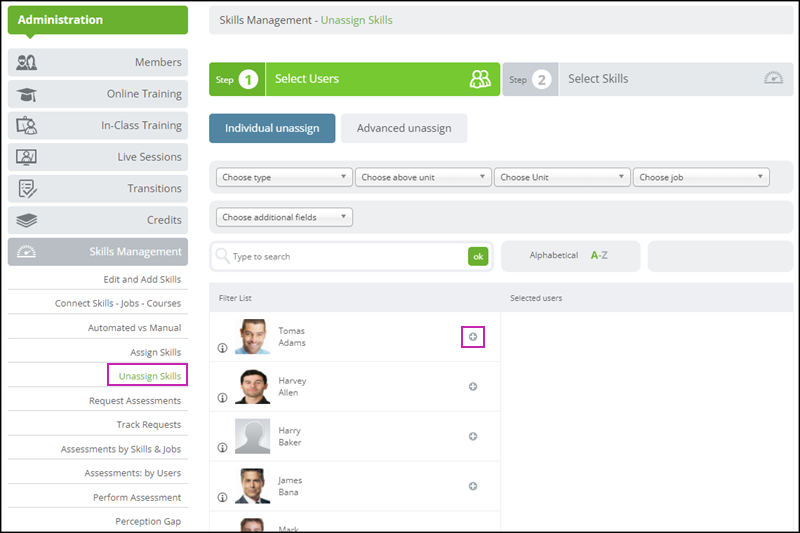Open Members menu item
The image size is (800, 533).
tap(98, 62)
